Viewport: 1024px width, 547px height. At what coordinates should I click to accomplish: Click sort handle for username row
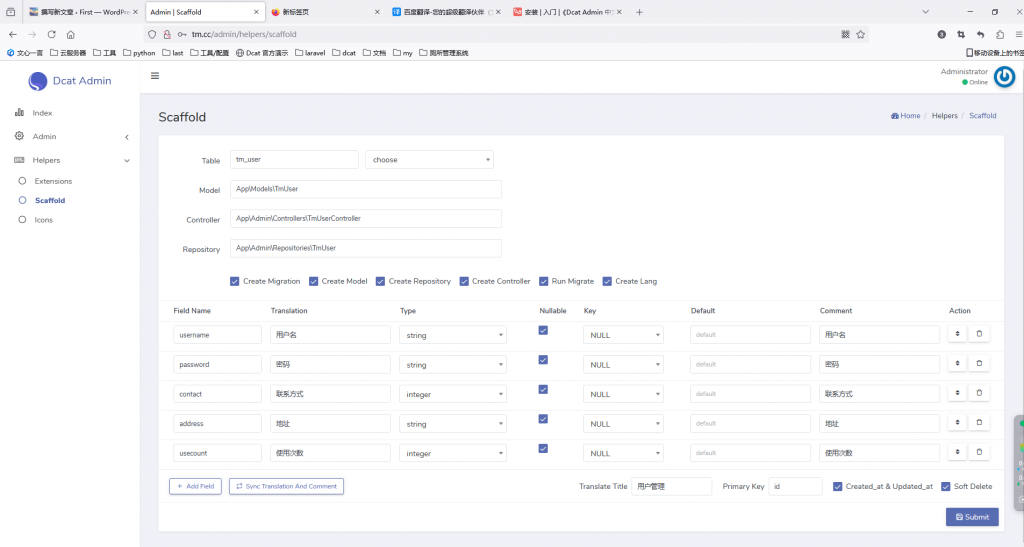[x=957, y=334]
